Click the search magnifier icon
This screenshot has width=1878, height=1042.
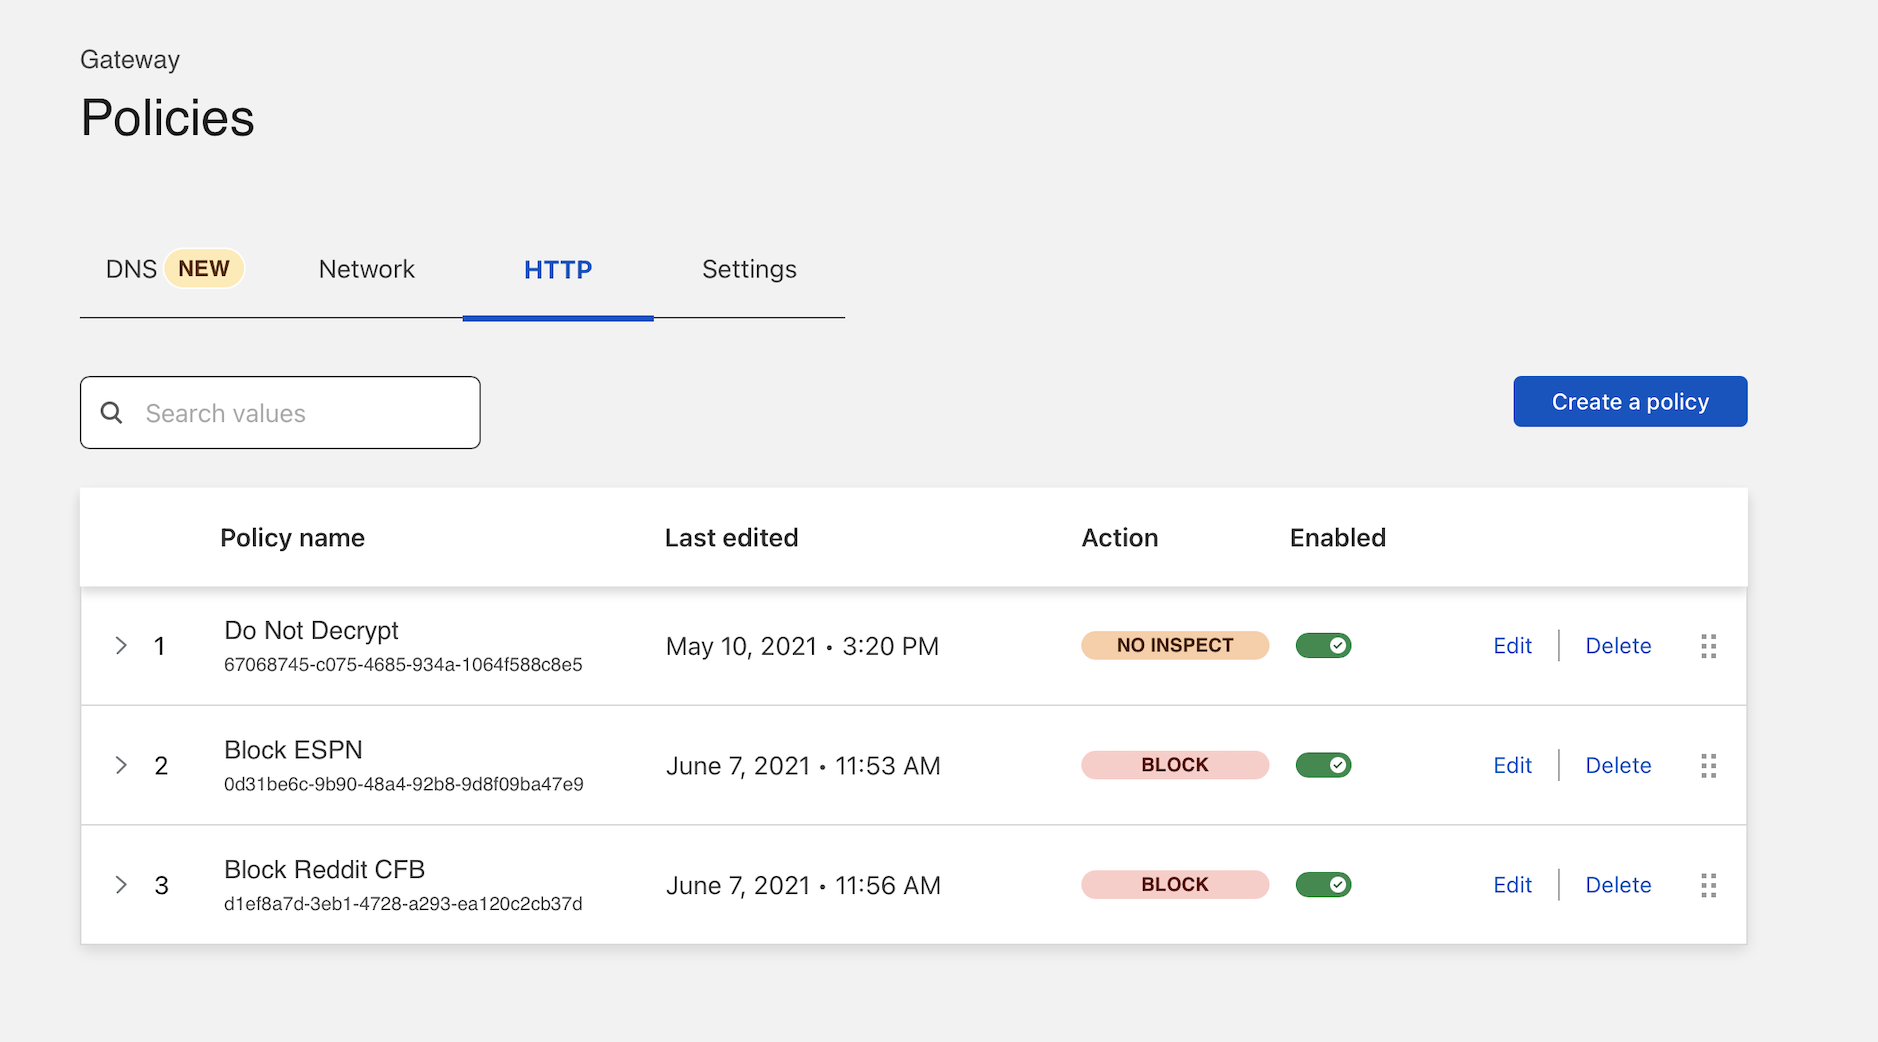click(112, 413)
